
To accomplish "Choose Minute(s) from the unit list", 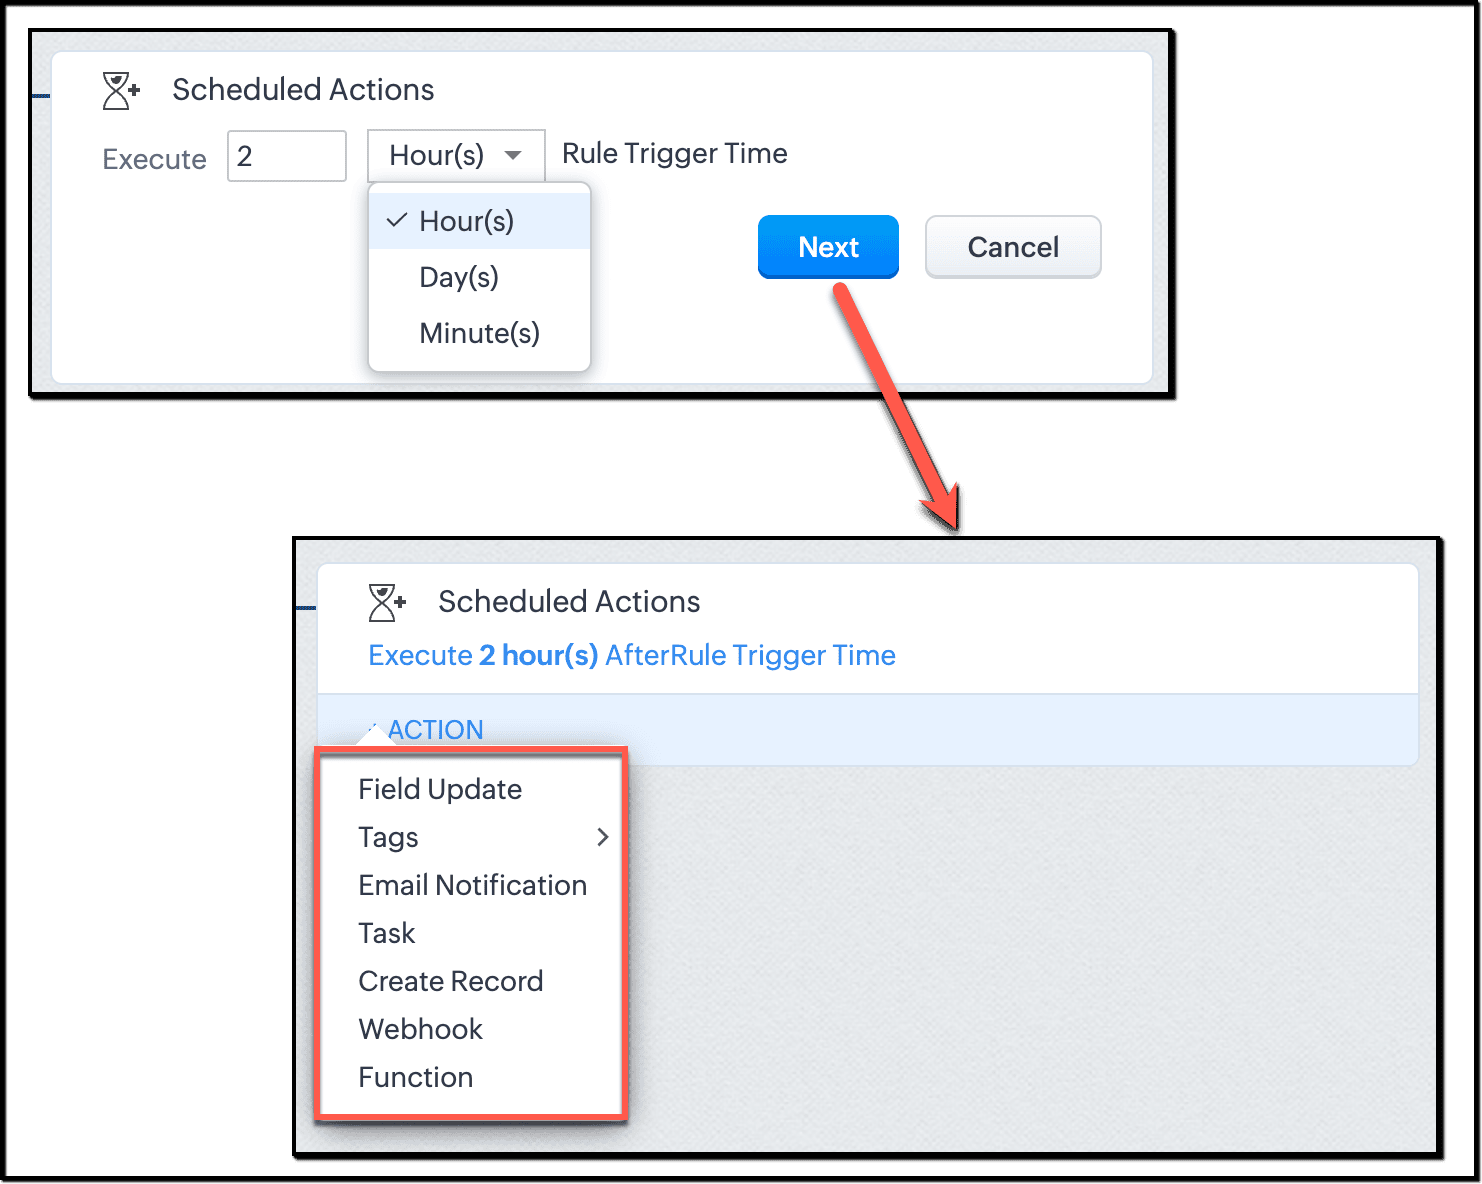I will [x=479, y=333].
